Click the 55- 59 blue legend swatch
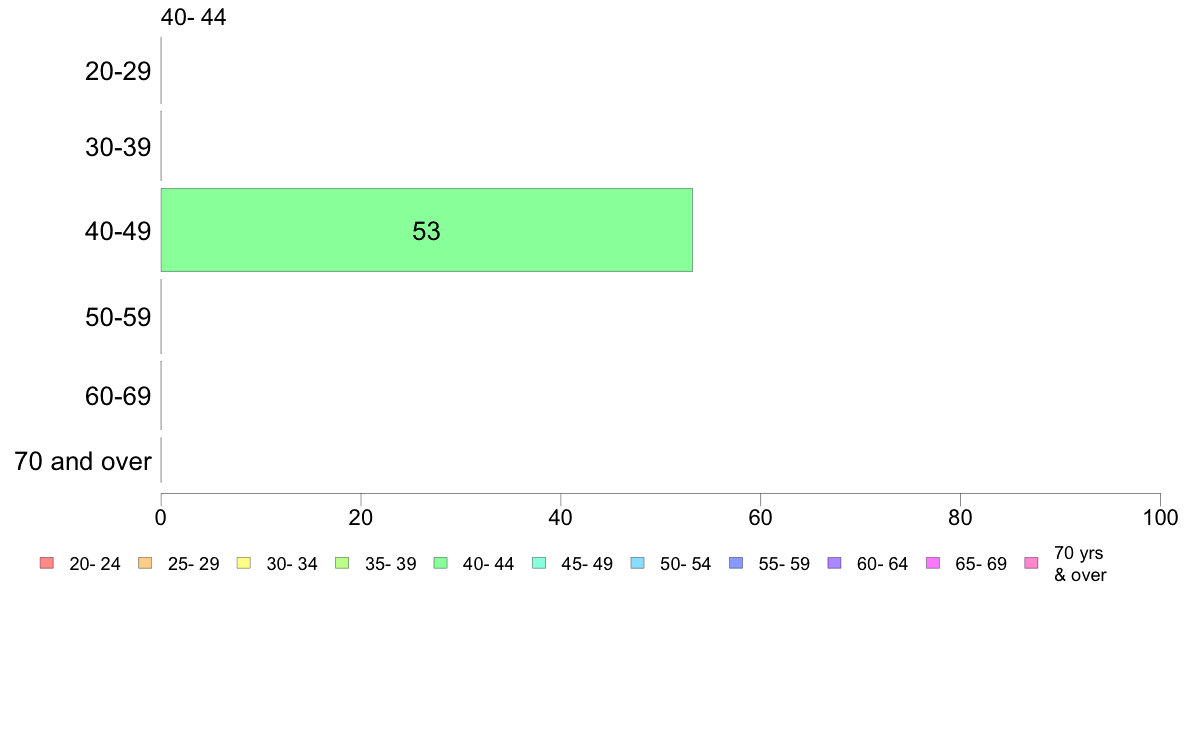Viewport: 1188px width, 736px height. (736, 563)
